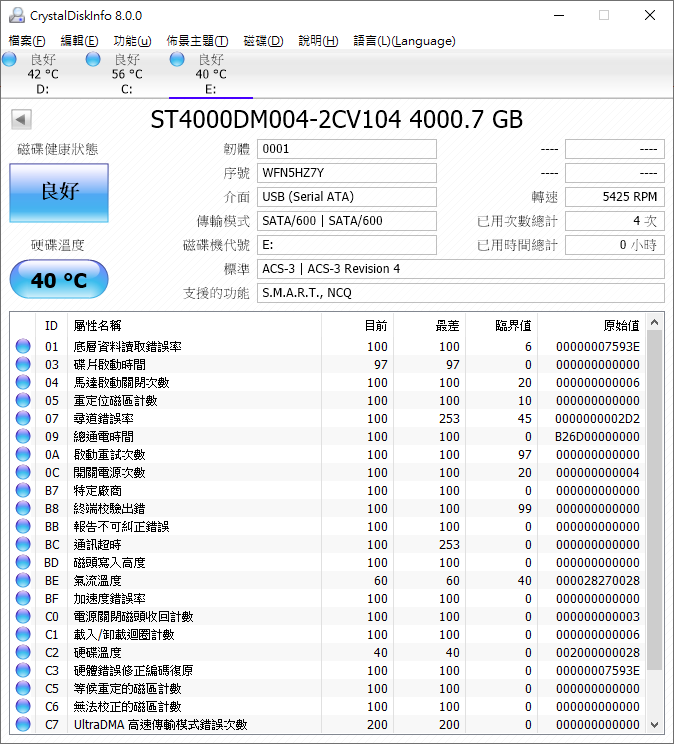Image resolution: width=674 pixels, height=744 pixels.
Task: Click status orb for attribute C5
Action: coord(23,689)
